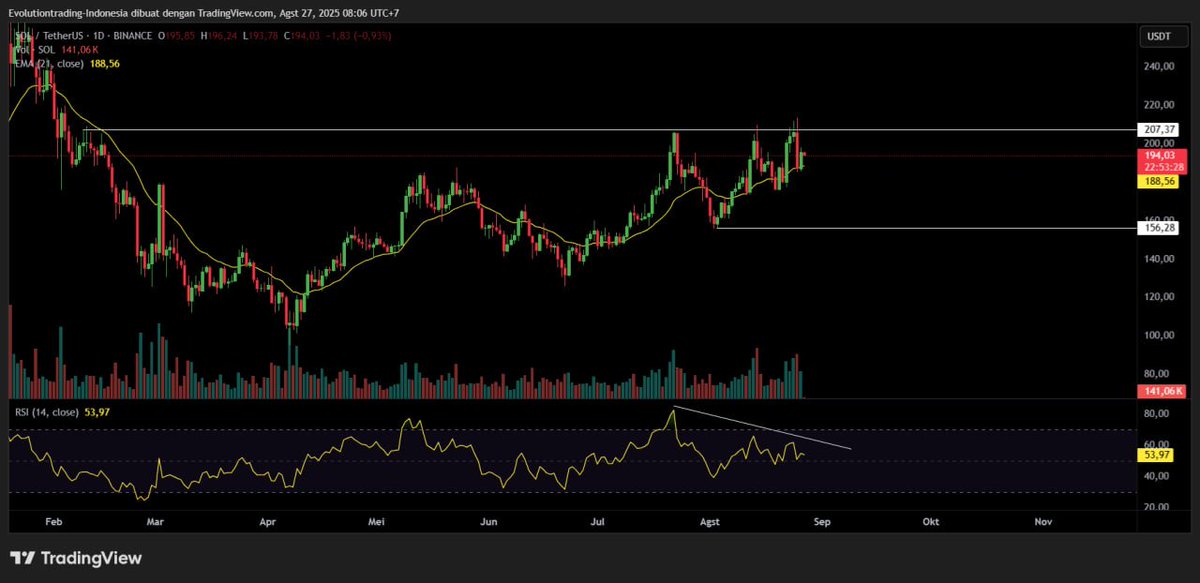Viewport: 1200px width, 583px height.
Task: Click the Nov label on time axis
Action: pos(1044,522)
